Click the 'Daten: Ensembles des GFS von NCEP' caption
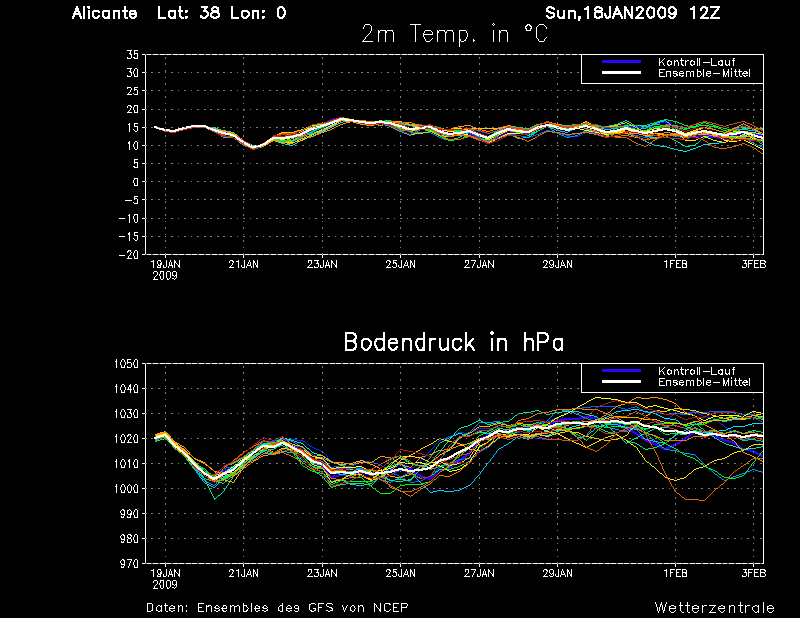The height and width of the screenshot is (618, 800). pyautogui.click(x=277, y=608)
